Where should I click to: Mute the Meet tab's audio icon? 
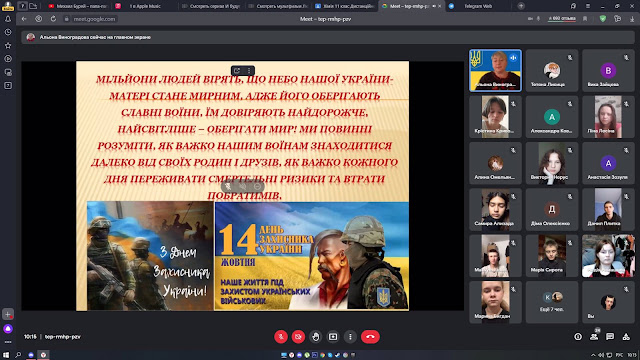[x=434, y=6]
